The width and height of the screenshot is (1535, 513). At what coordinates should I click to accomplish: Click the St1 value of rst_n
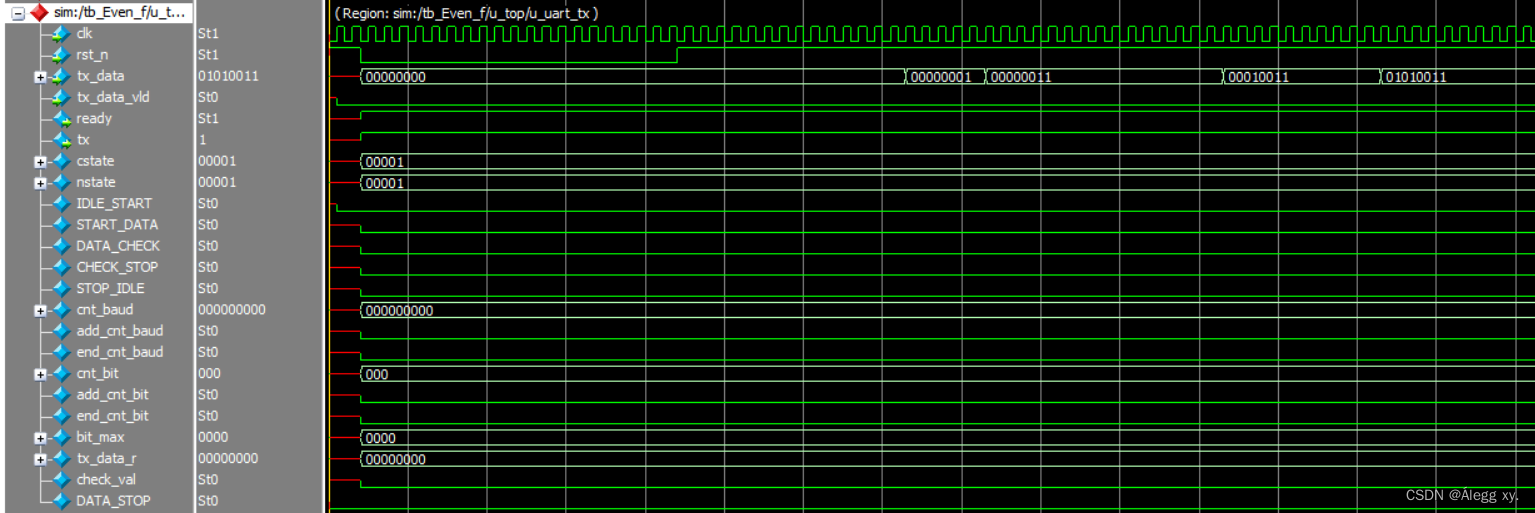(208, 55)
